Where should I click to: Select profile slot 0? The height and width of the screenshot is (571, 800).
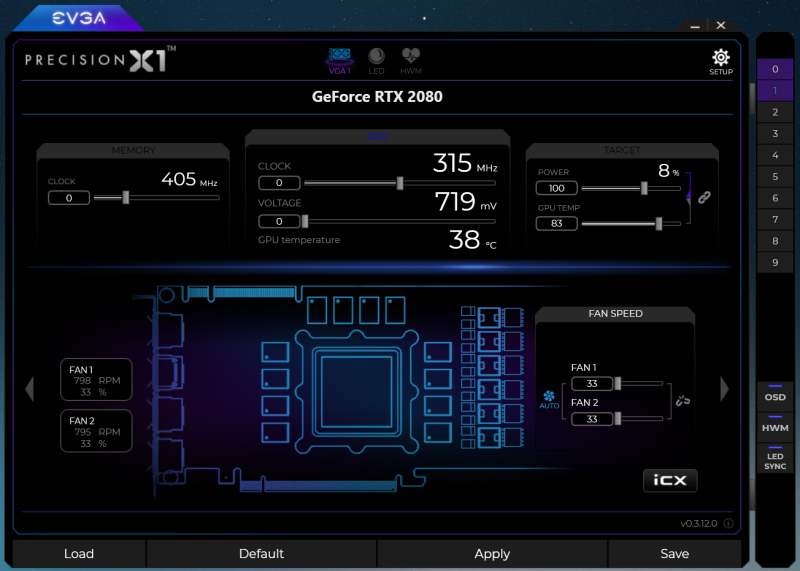[775, 69]
